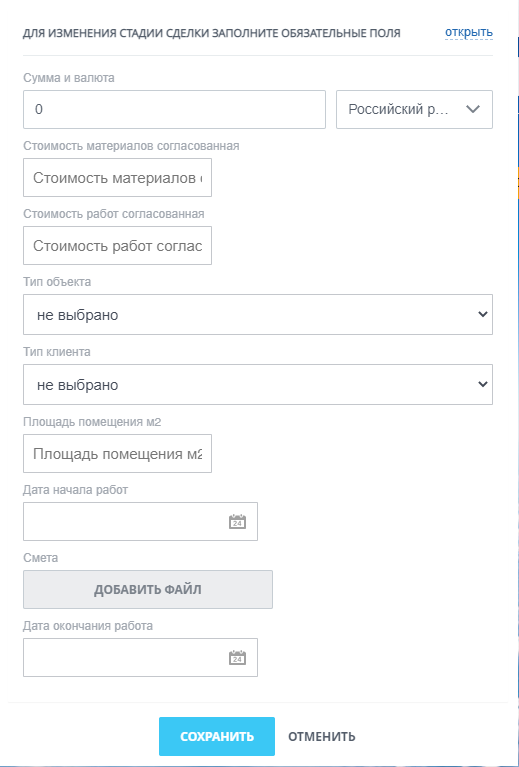Focus the sum amount field containing 0
This screenshot has width=519, height=767.
click(x=174, y=110)
